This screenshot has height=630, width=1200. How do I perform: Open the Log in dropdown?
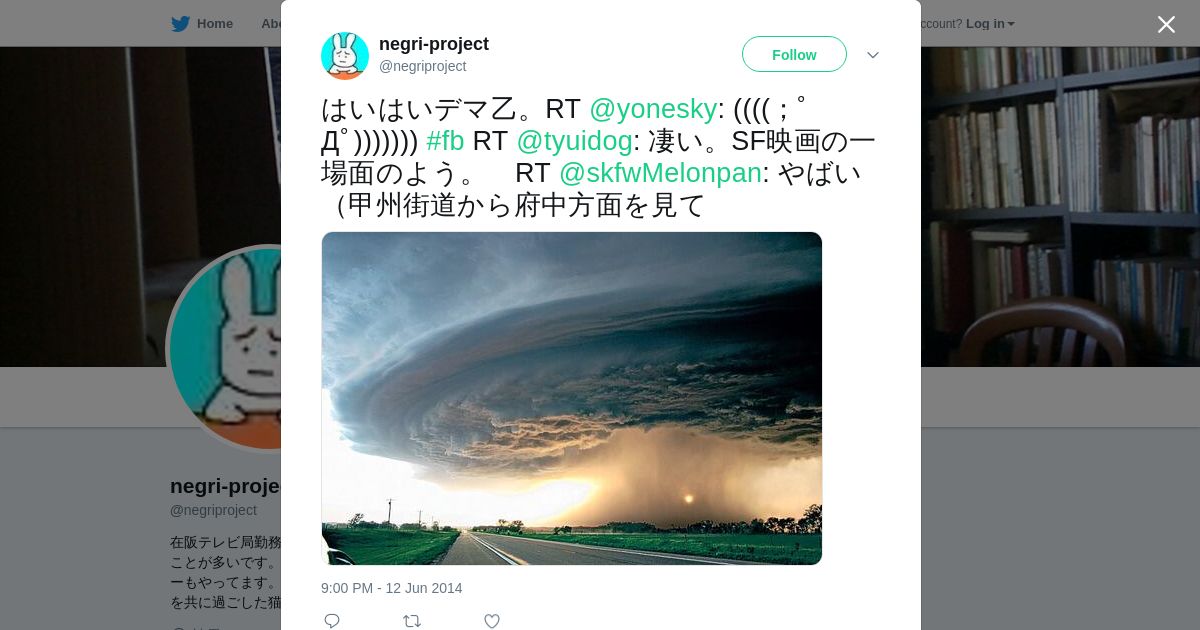coord(990,24)
